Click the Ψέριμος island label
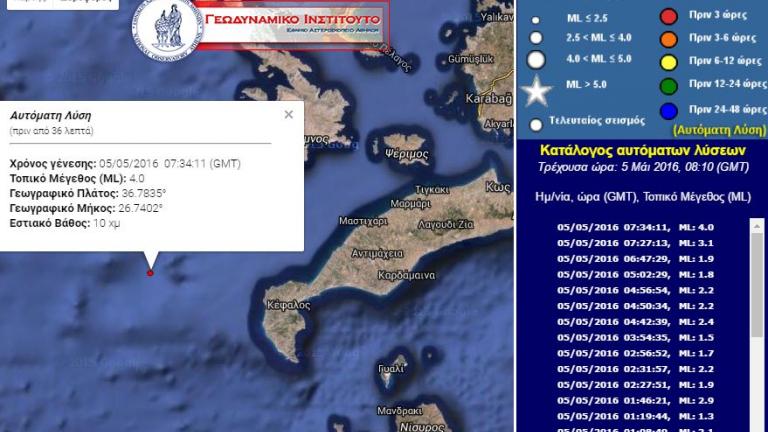This screenshot has width=768, height=432. click(407, 154)
